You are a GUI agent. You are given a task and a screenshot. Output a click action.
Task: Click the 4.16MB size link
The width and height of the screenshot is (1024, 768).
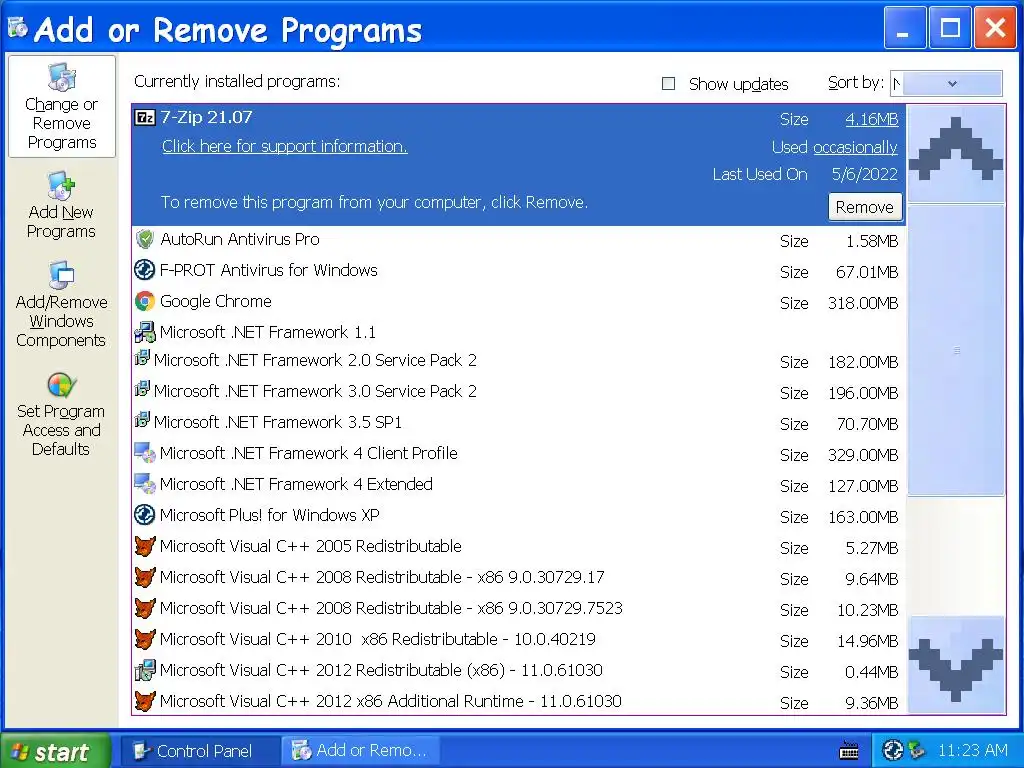tap(871, 120)
